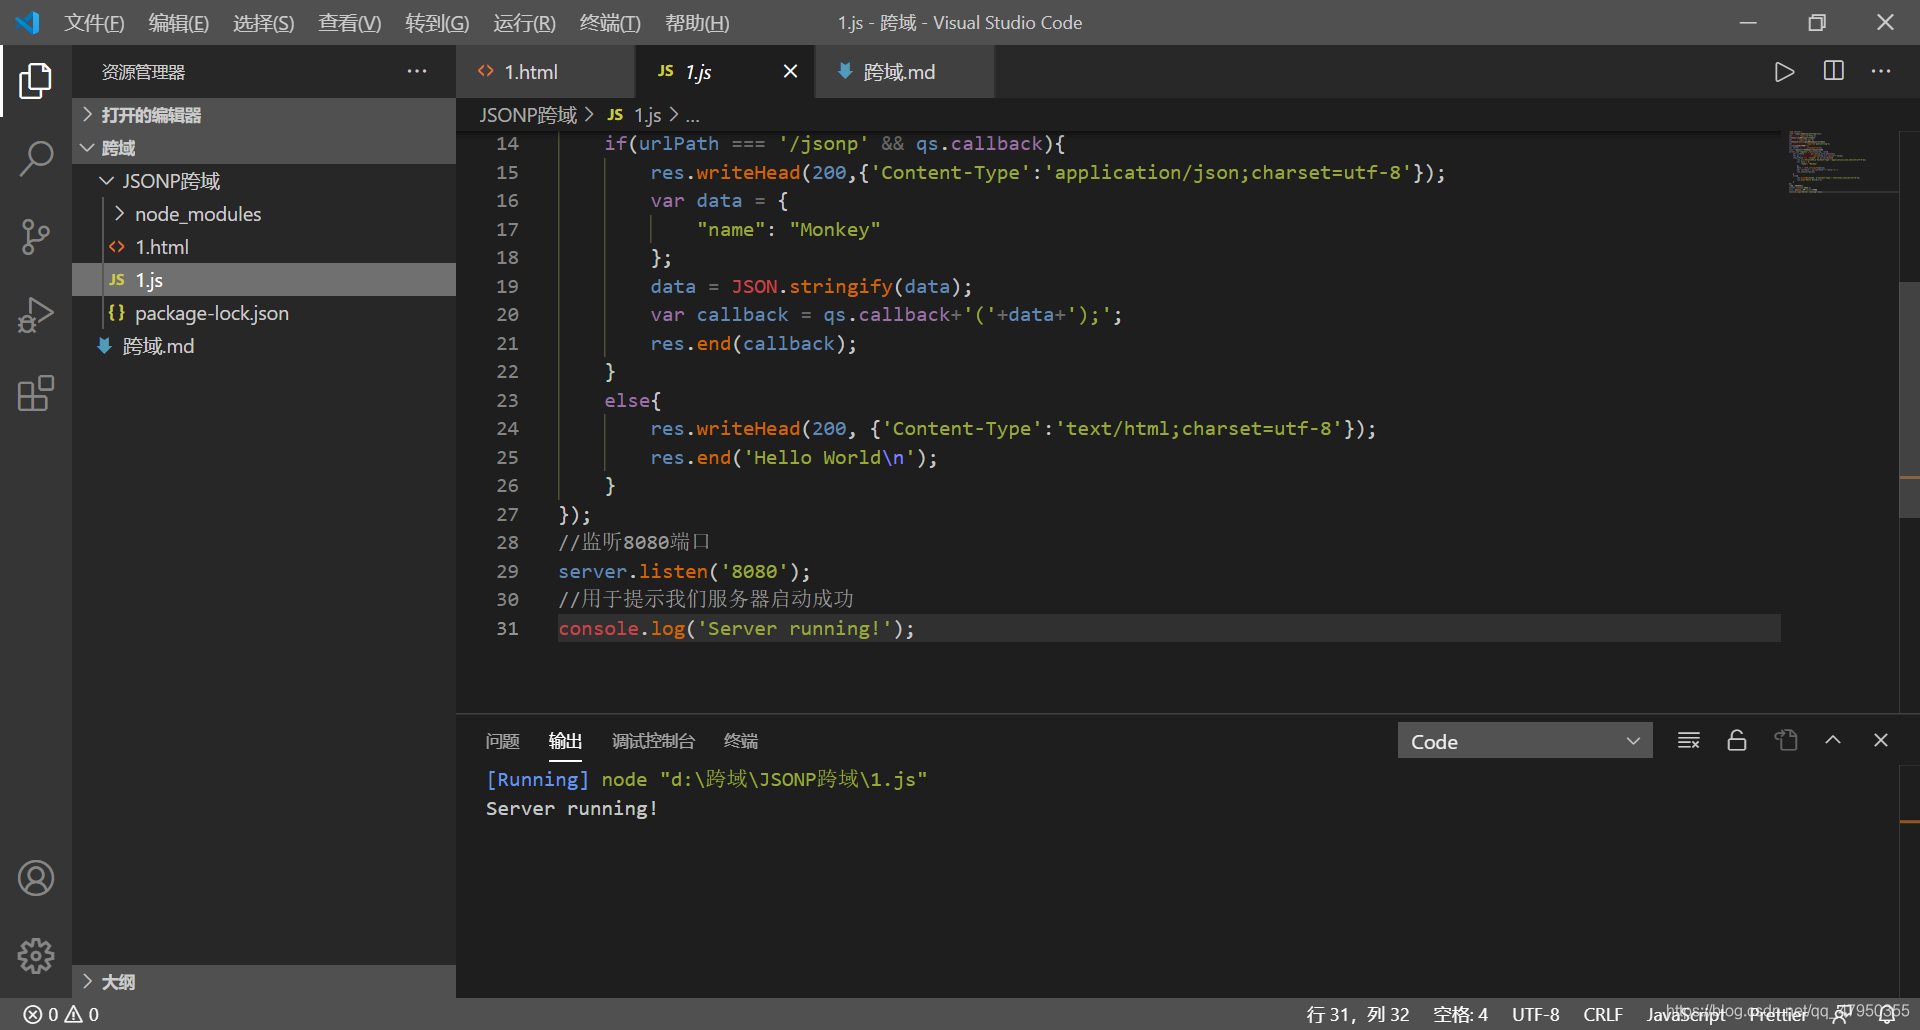Viewport: 1920px width, 1030px height.
Task: Open the Source Control view
Action: coord(36,237)
